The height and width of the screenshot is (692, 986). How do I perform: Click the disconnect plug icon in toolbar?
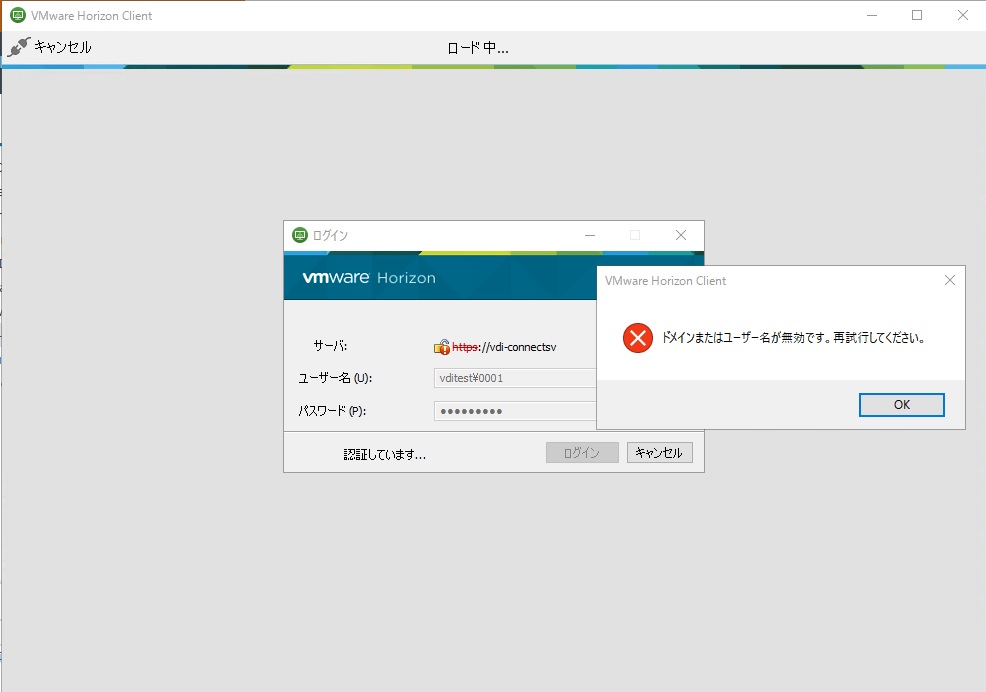coord(18,47)
